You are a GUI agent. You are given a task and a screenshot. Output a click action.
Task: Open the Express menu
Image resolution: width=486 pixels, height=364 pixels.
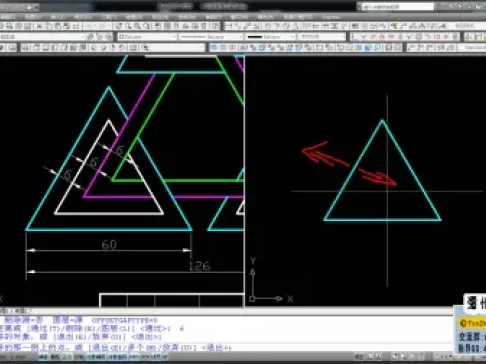(x=331, y=17)
